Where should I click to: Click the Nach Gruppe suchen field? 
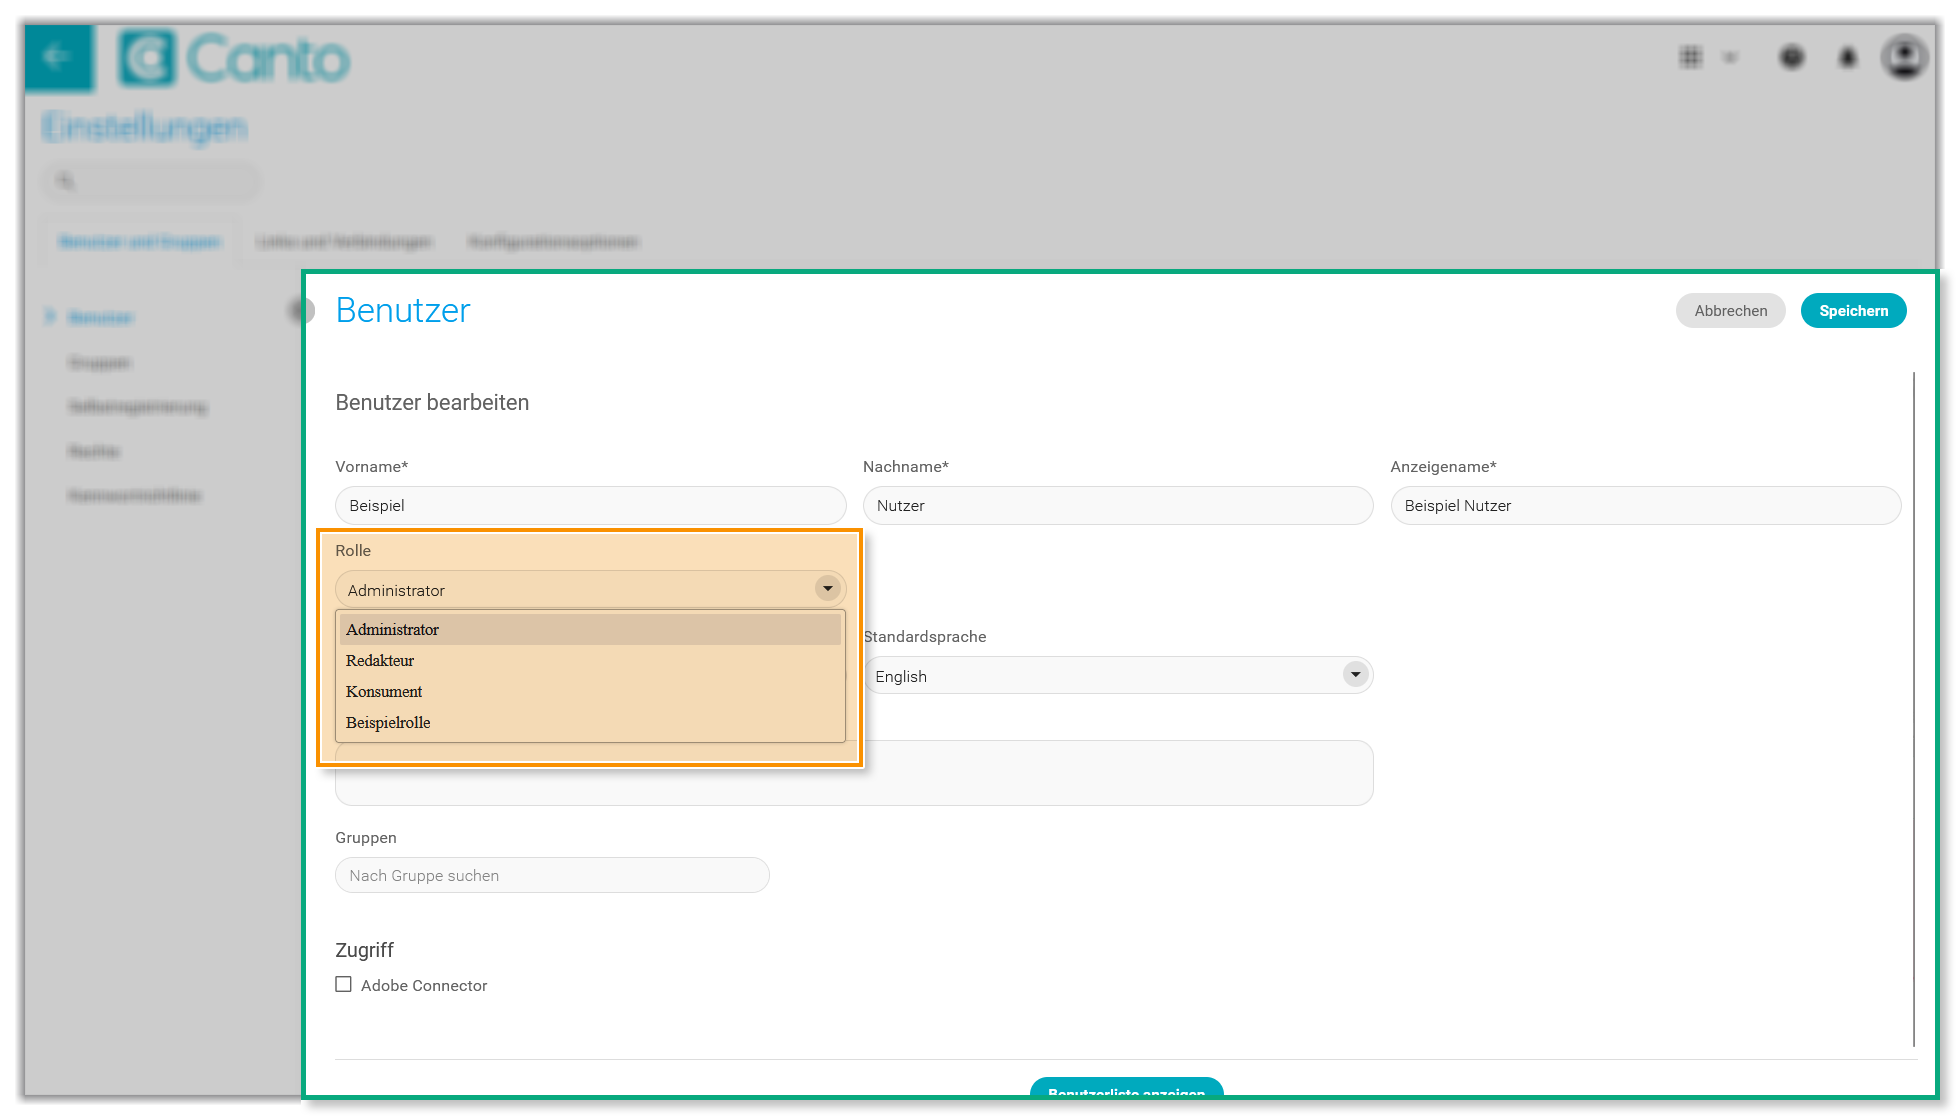(x=552, y=875)
